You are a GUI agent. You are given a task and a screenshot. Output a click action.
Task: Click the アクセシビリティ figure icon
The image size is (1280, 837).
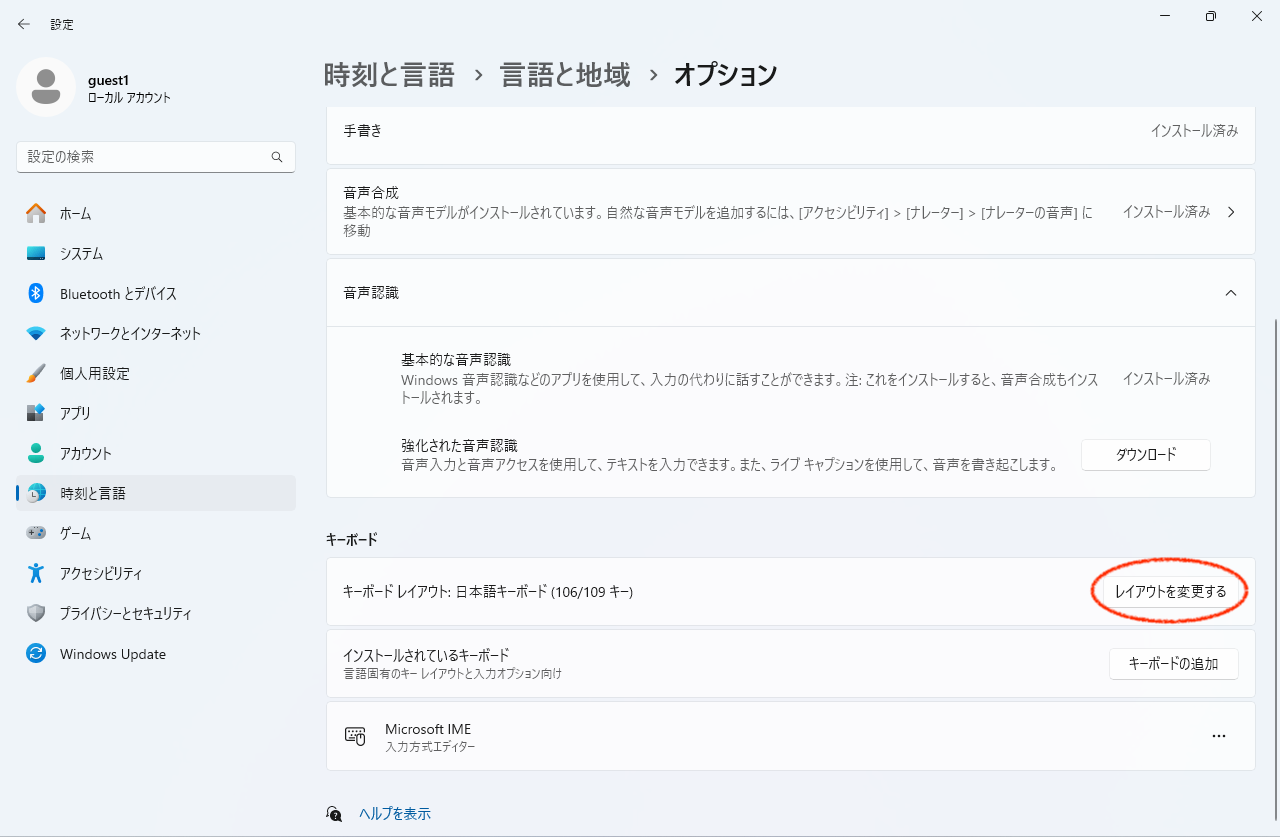(x=36, y=573)
